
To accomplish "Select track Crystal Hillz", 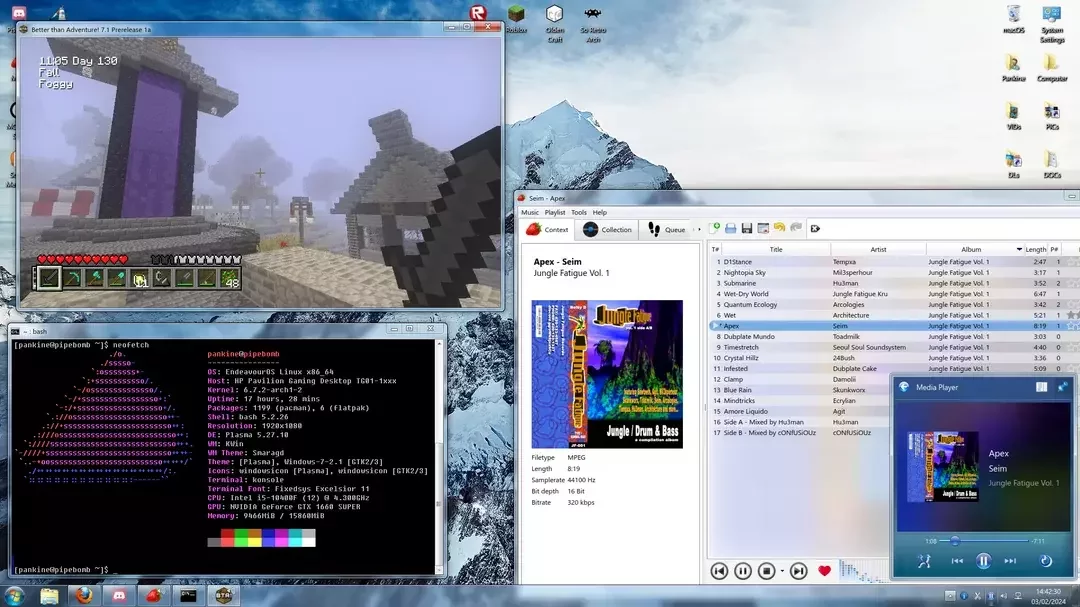I will (894, 358).
